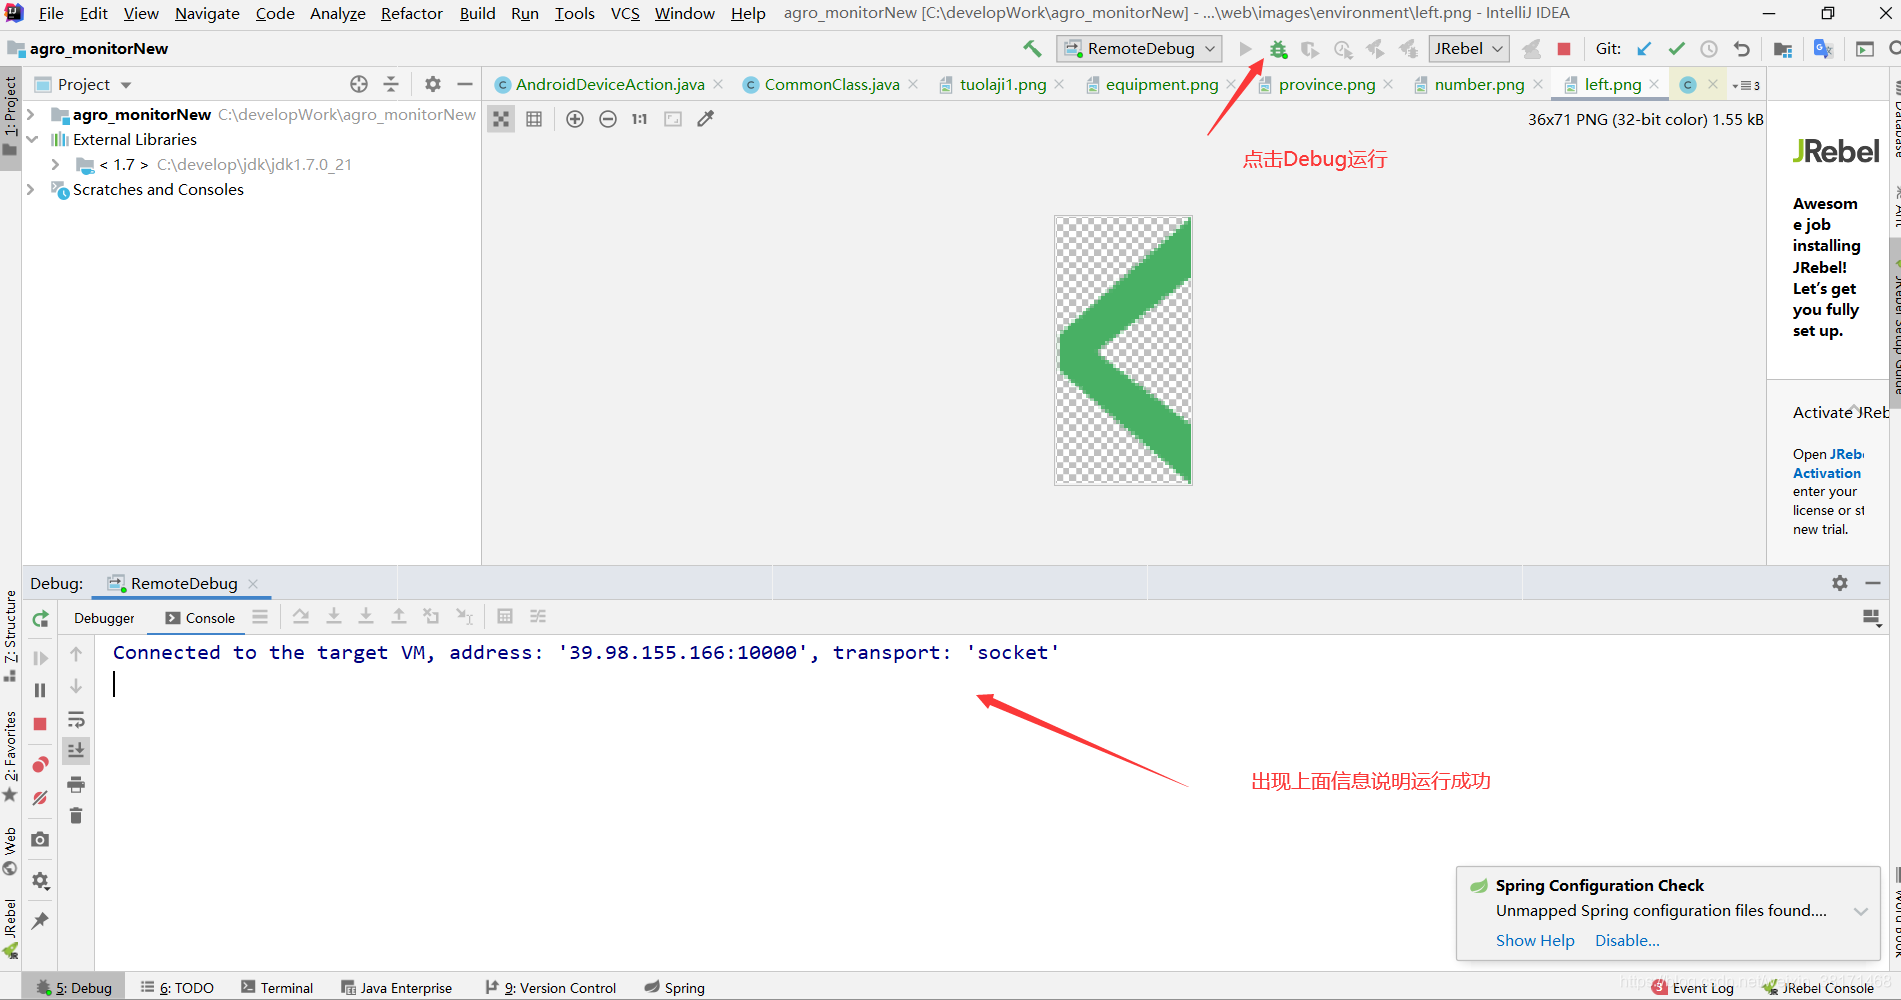This screenshot has width=1901, height=1000.
Task: Start Debug with the green bug icon
Action: click(1278, 49)
